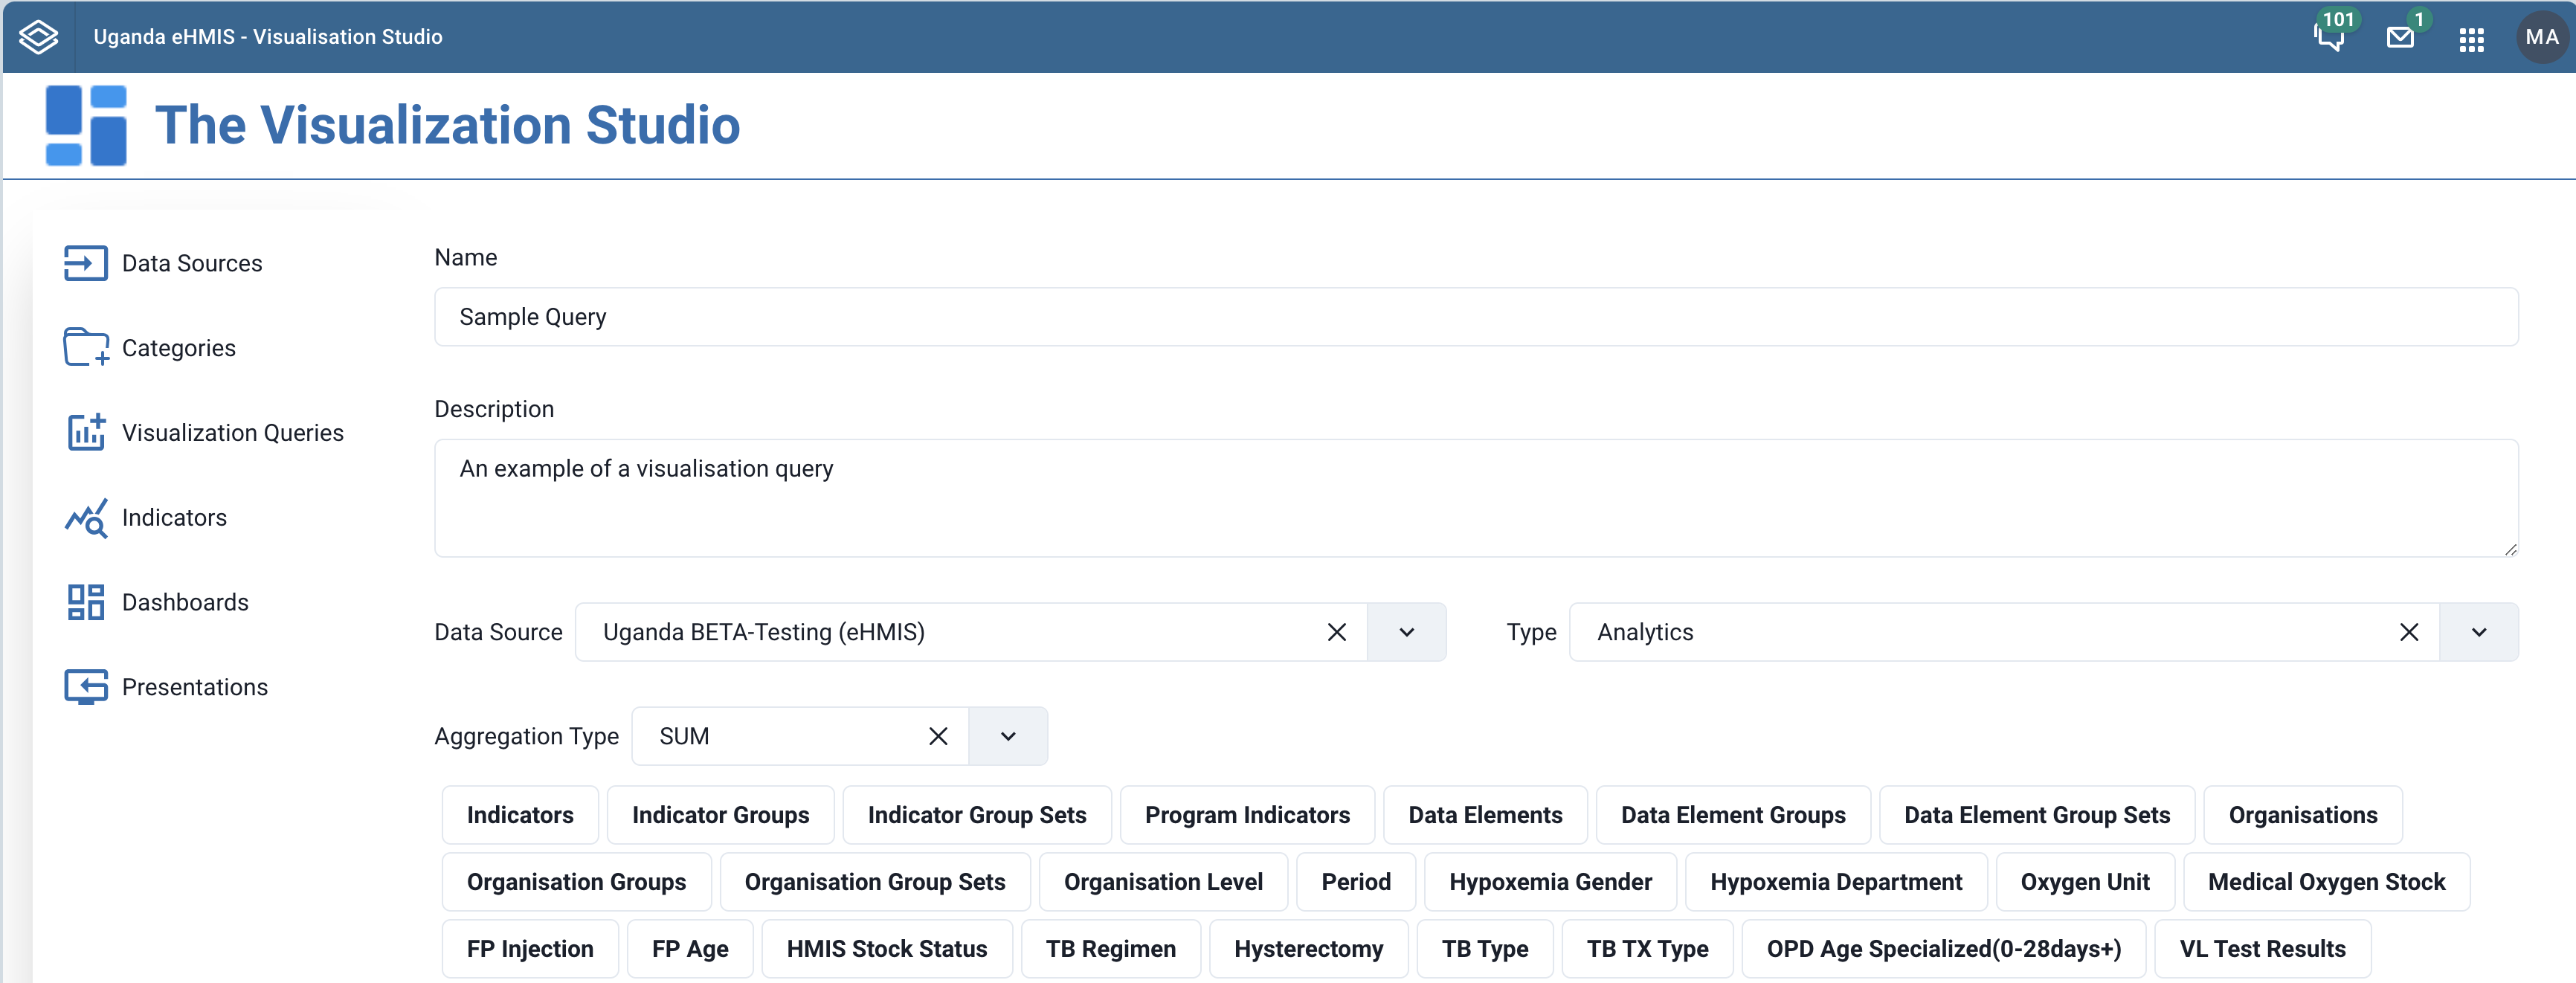The image size is (2576, 983).
Task: Open interpretations notifications with 101 badge
Action: click(x=2330, y=37)
